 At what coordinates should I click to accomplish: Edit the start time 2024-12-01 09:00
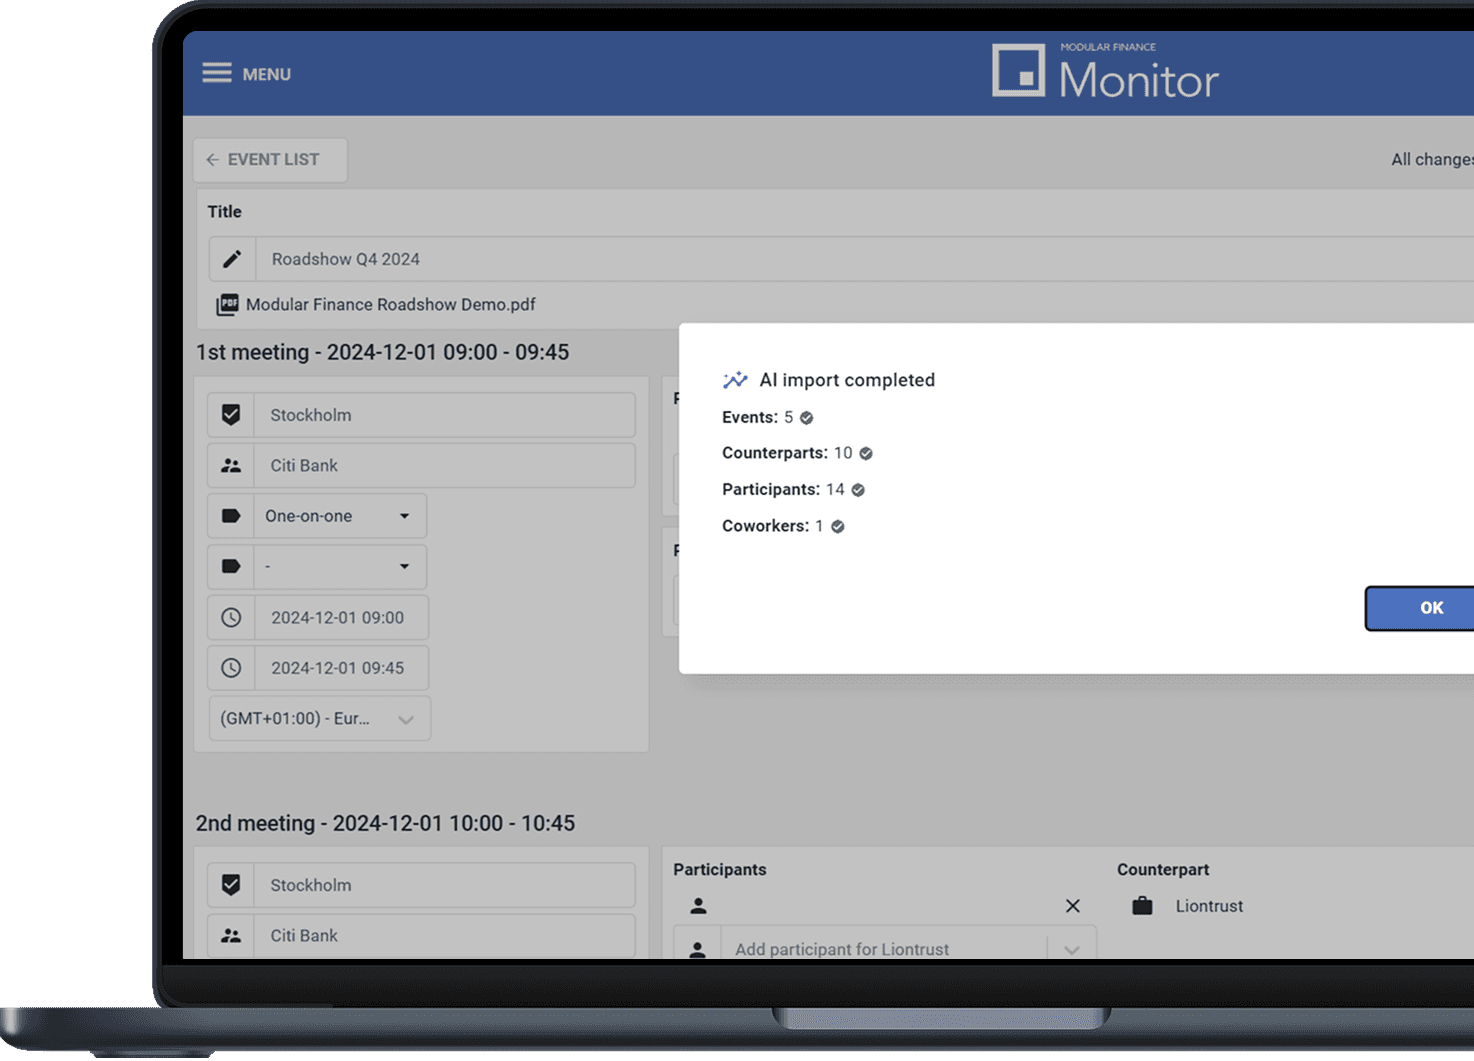coord(341,617)
